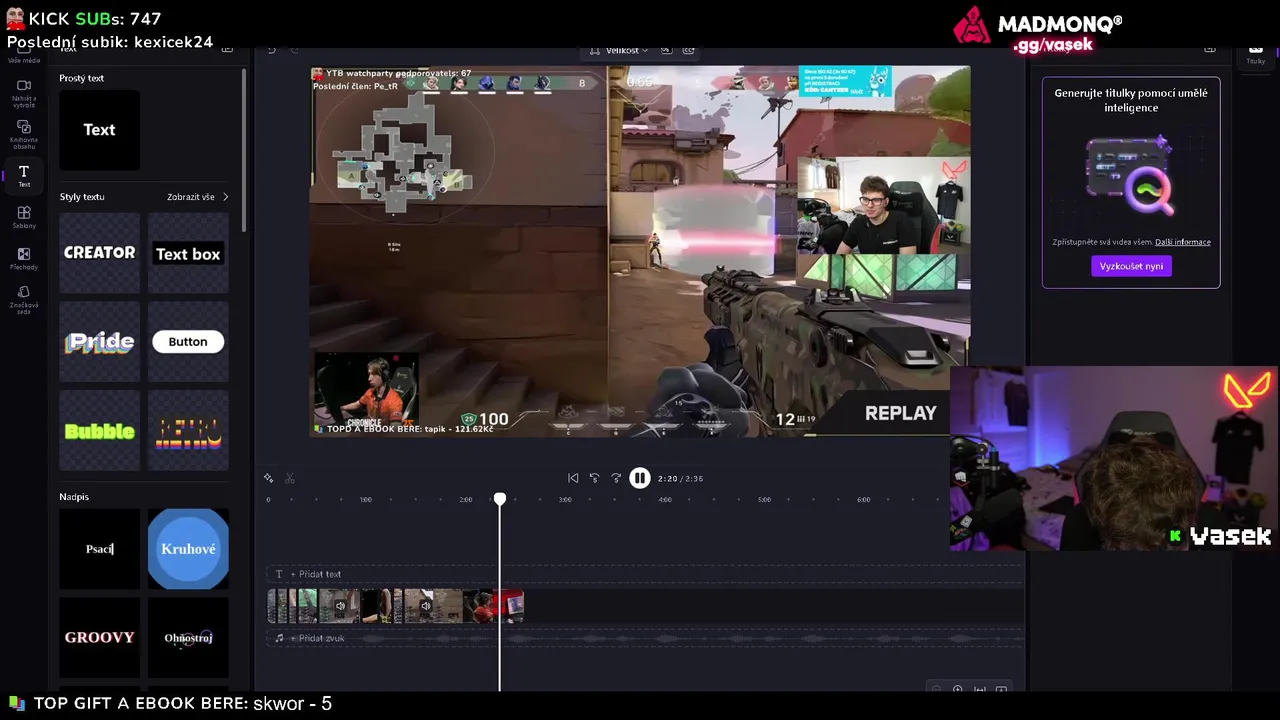Screen dimensions: 1280x720
Task: Choose the Ohňostroj fireworks title
Action: [x=188, y=638]
